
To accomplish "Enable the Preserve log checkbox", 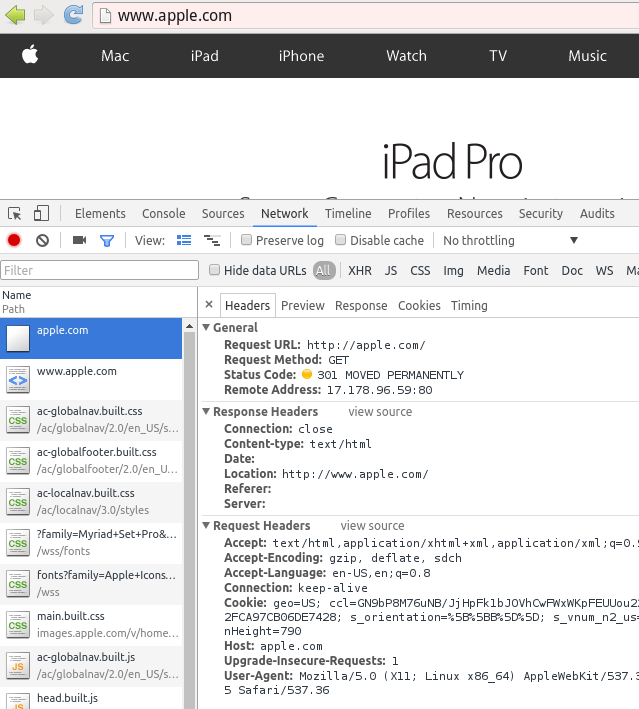I will click(x=246, y=240).
